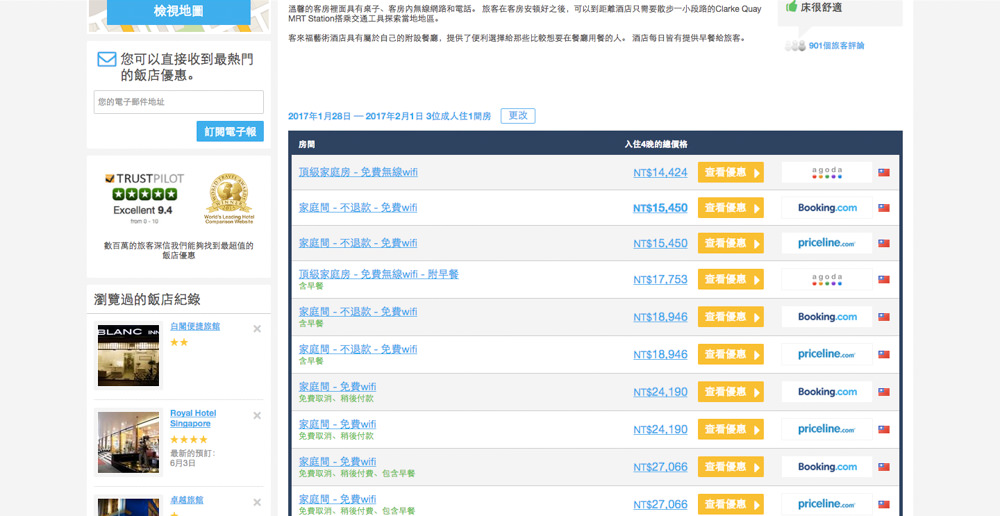
Task: Click 查看優惠 for NT$17,753 row
Action: click(730, 279)
